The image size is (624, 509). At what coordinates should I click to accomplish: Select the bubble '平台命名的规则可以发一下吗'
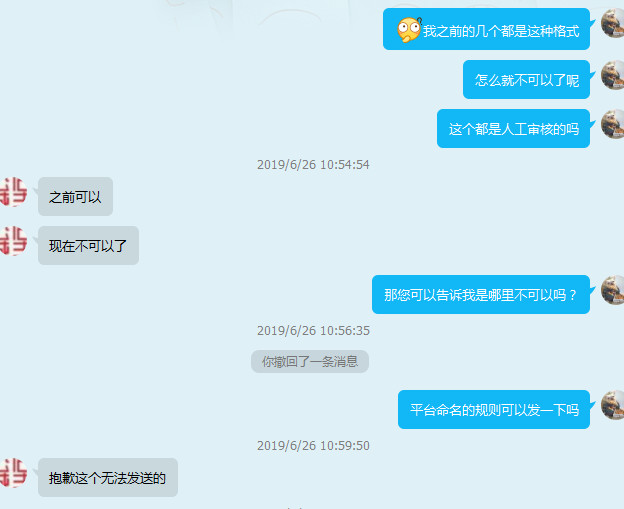pyautogui.click(x=494, y=410)
